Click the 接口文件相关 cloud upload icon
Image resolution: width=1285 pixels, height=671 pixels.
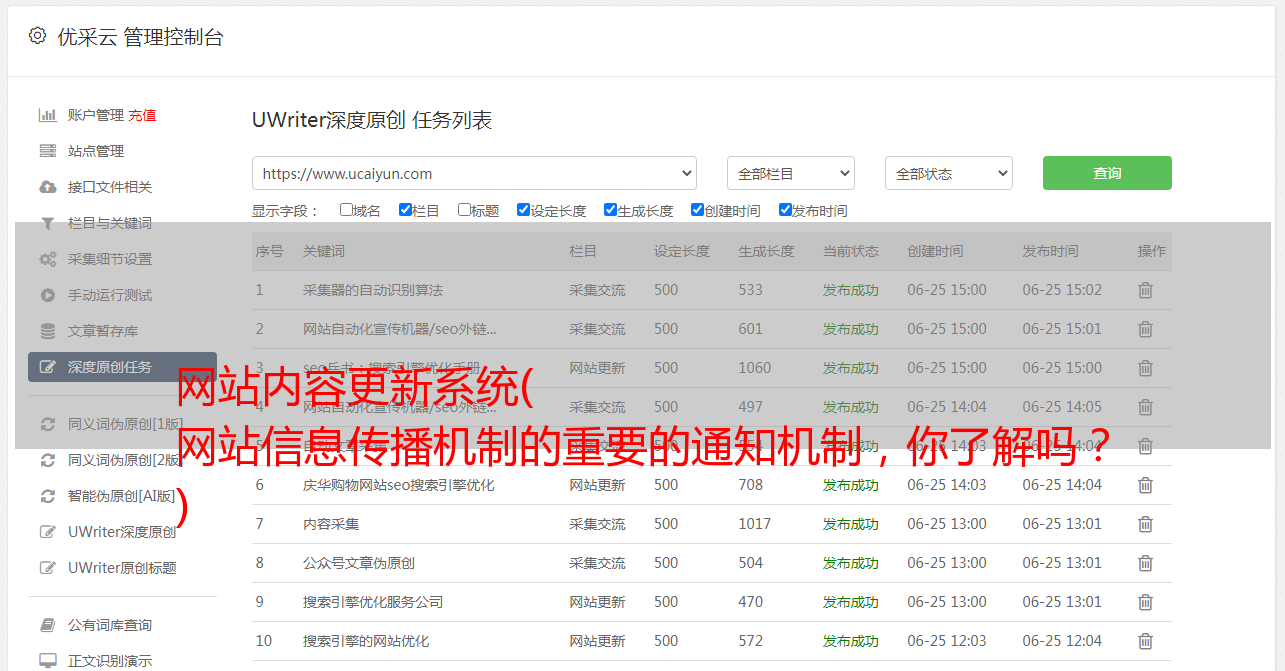point(47,187)
